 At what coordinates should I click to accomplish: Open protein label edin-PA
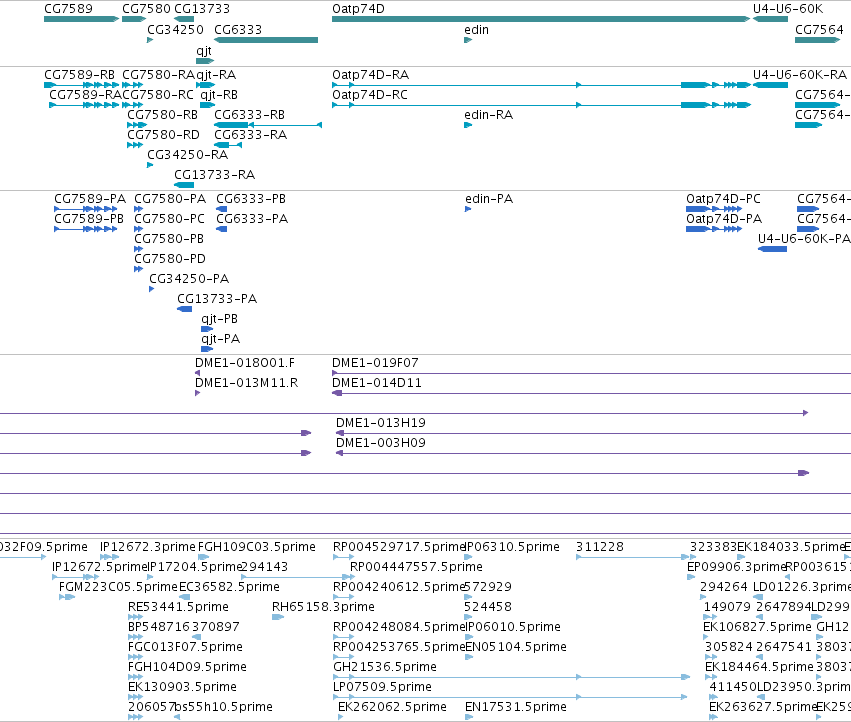[x=489, y=199]
